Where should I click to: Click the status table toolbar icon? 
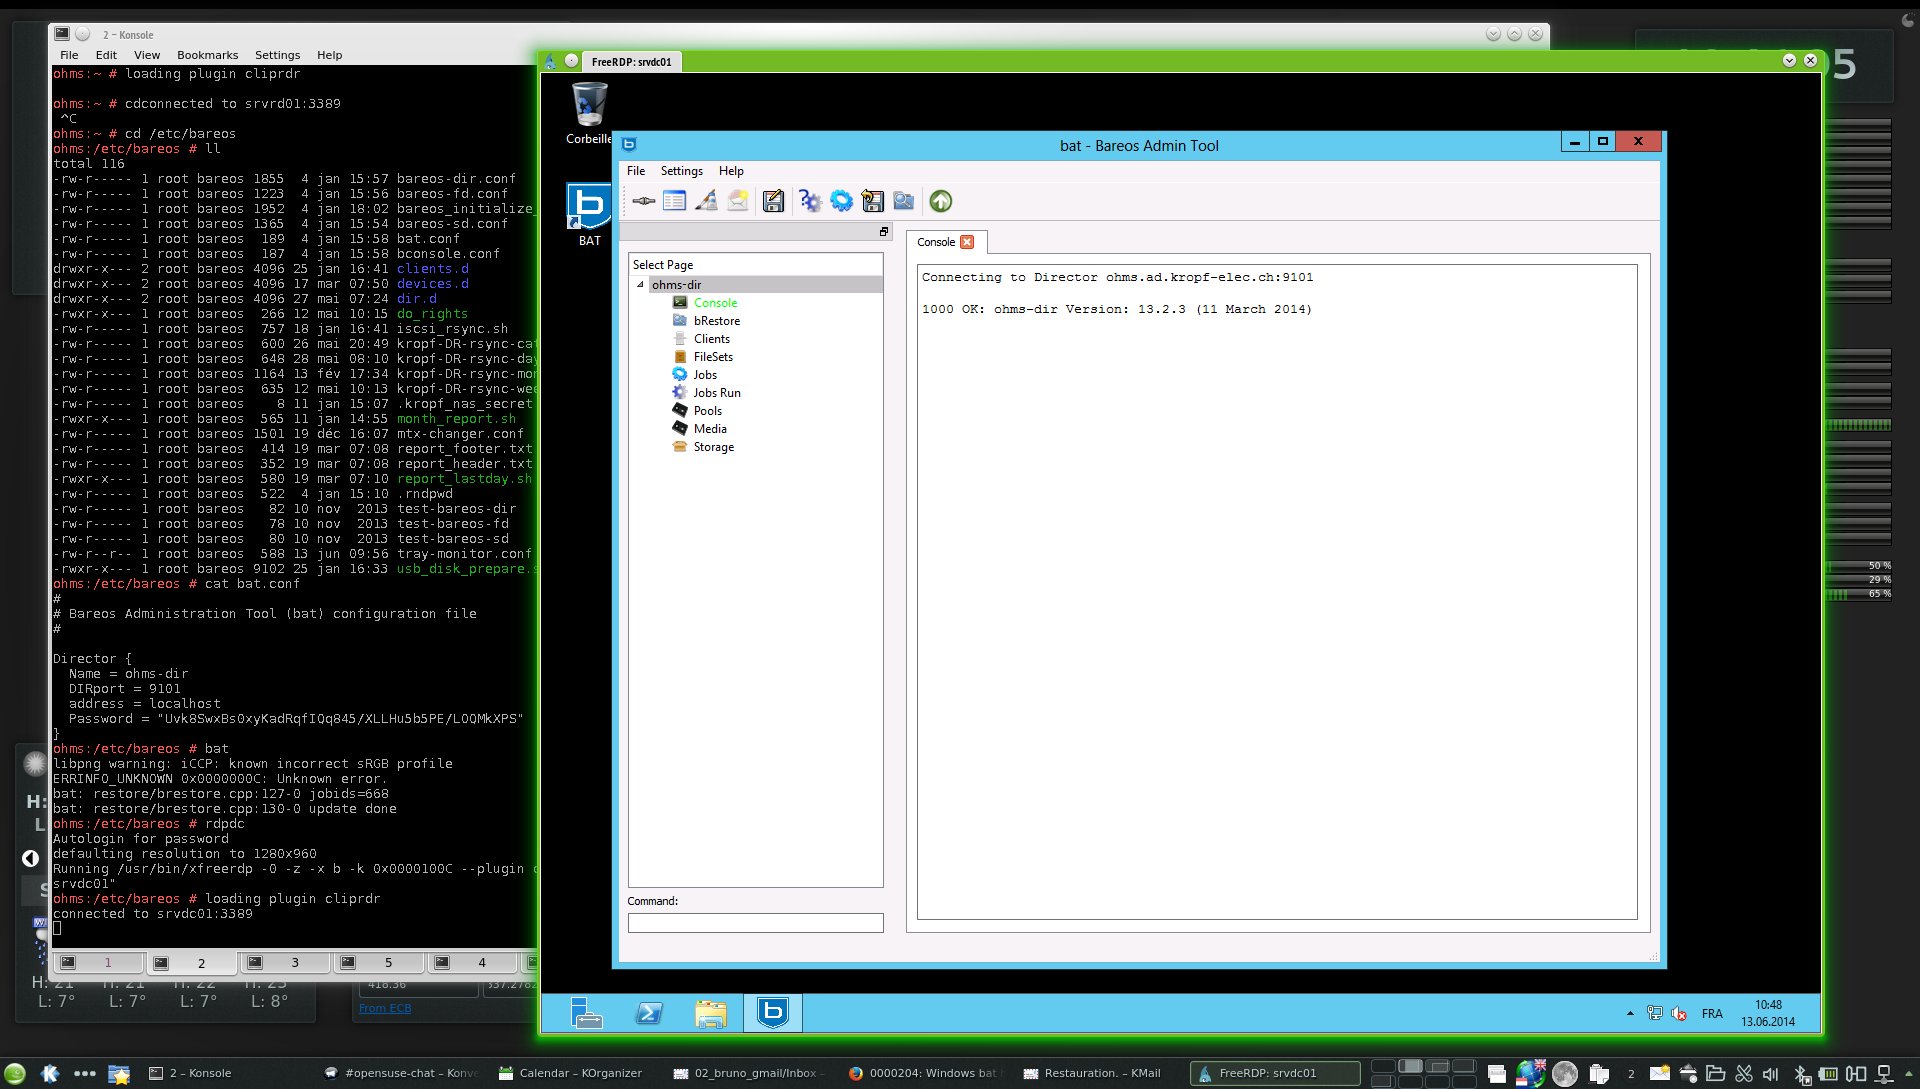[675, 201]
